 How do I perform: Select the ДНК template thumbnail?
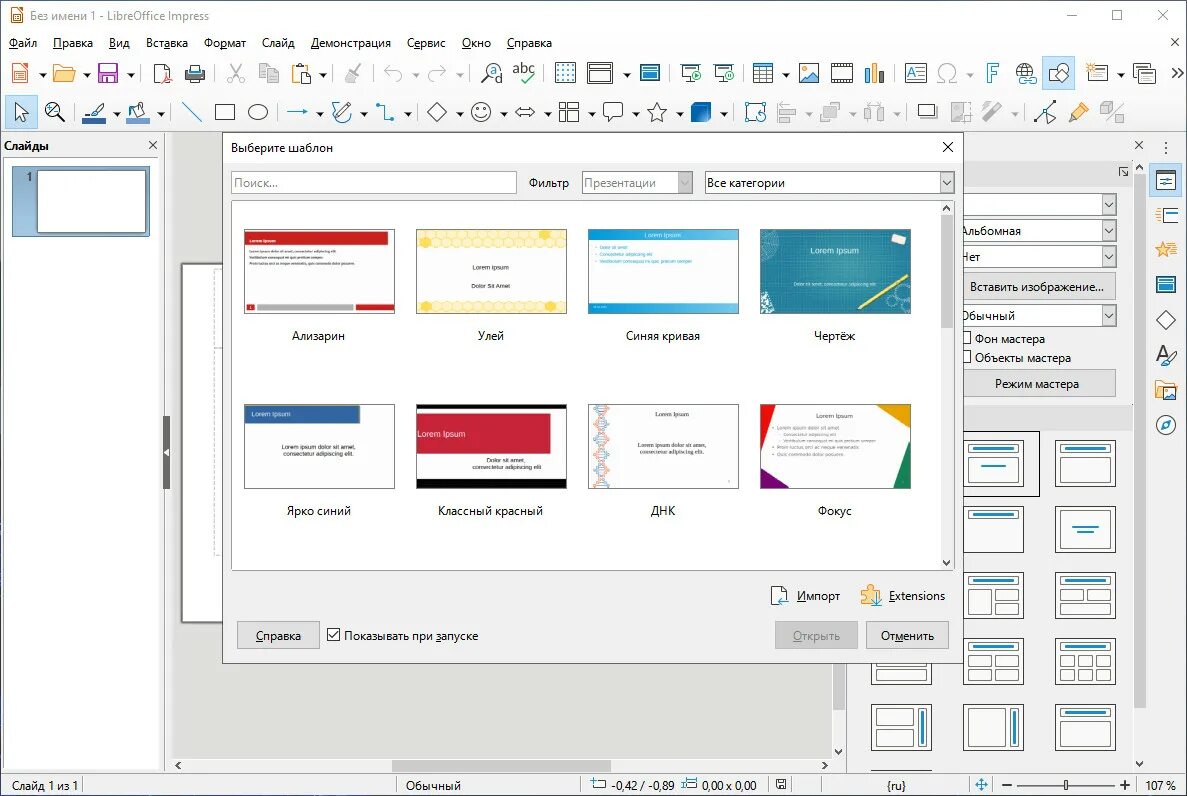click(x=663, y=446)
